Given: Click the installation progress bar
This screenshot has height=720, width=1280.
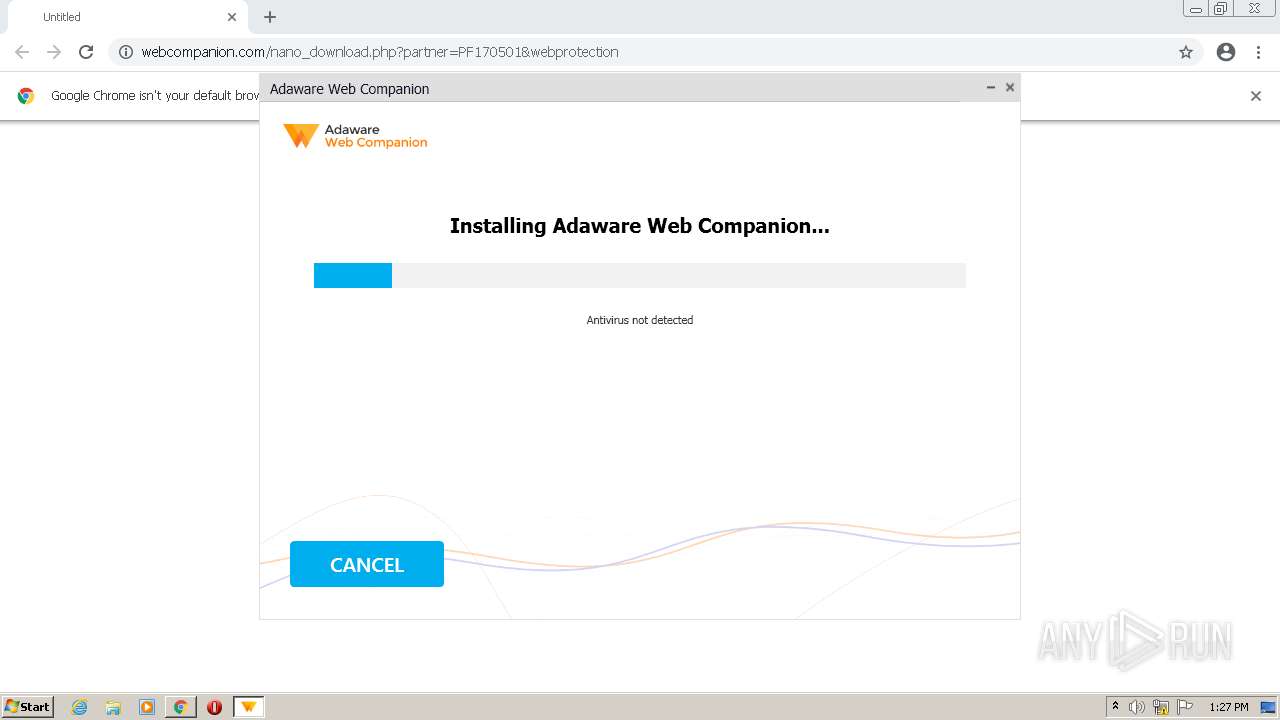Looking at the screenshot, I should [640, 275].
